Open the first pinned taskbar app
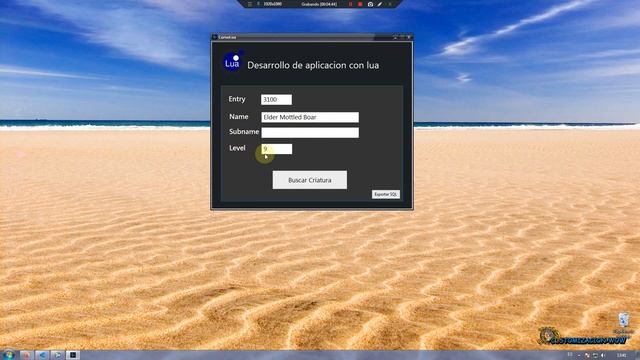Image resolution: width=640 pixels, height=360 pixels. (x=26, y=355)
